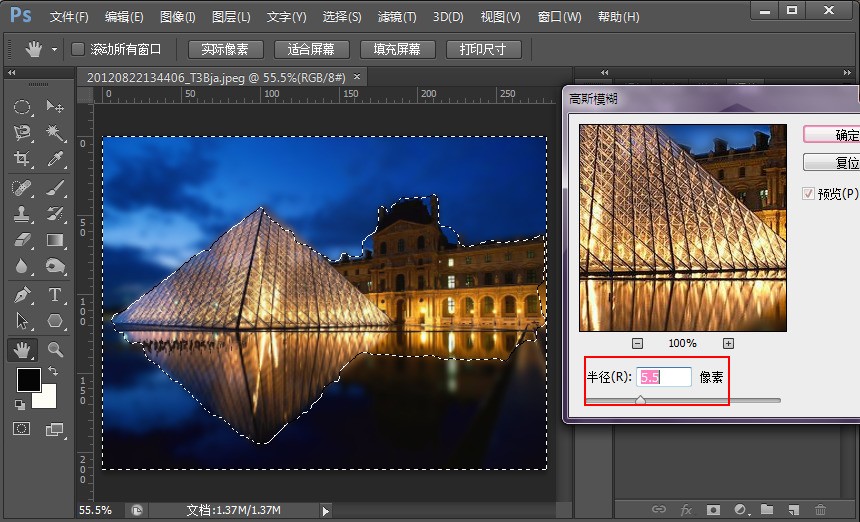Select the Clone Stamp tool
The image size is (860, 522).
(x=22, y=214)
